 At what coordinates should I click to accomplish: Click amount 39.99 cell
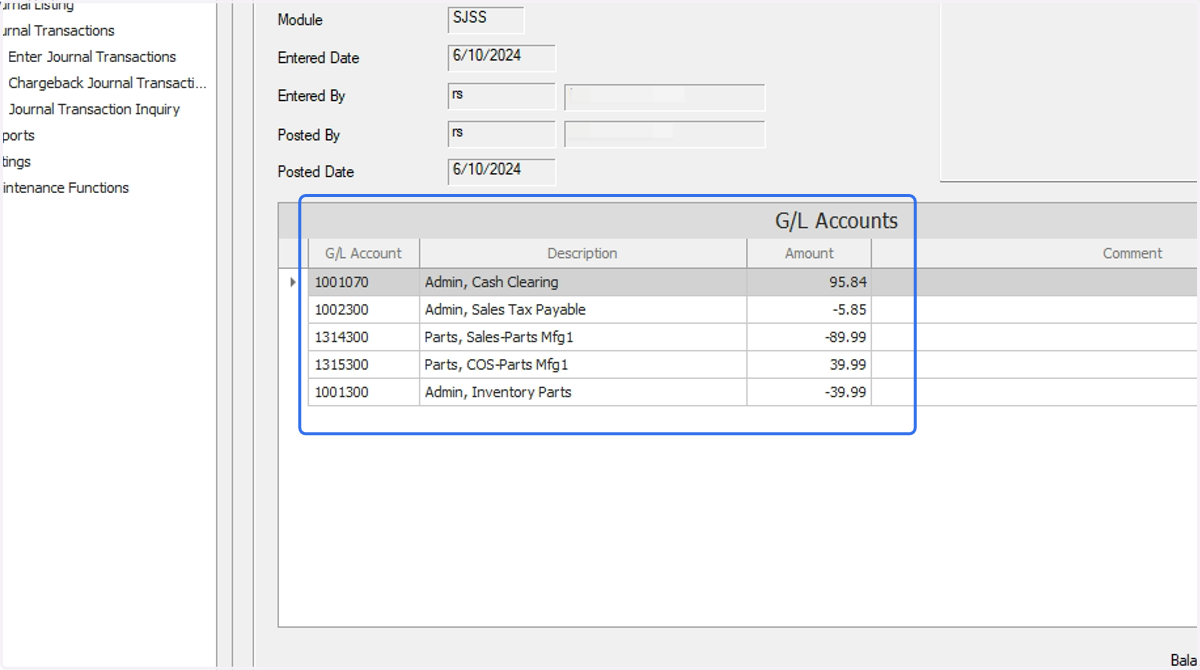click(809, 365)
